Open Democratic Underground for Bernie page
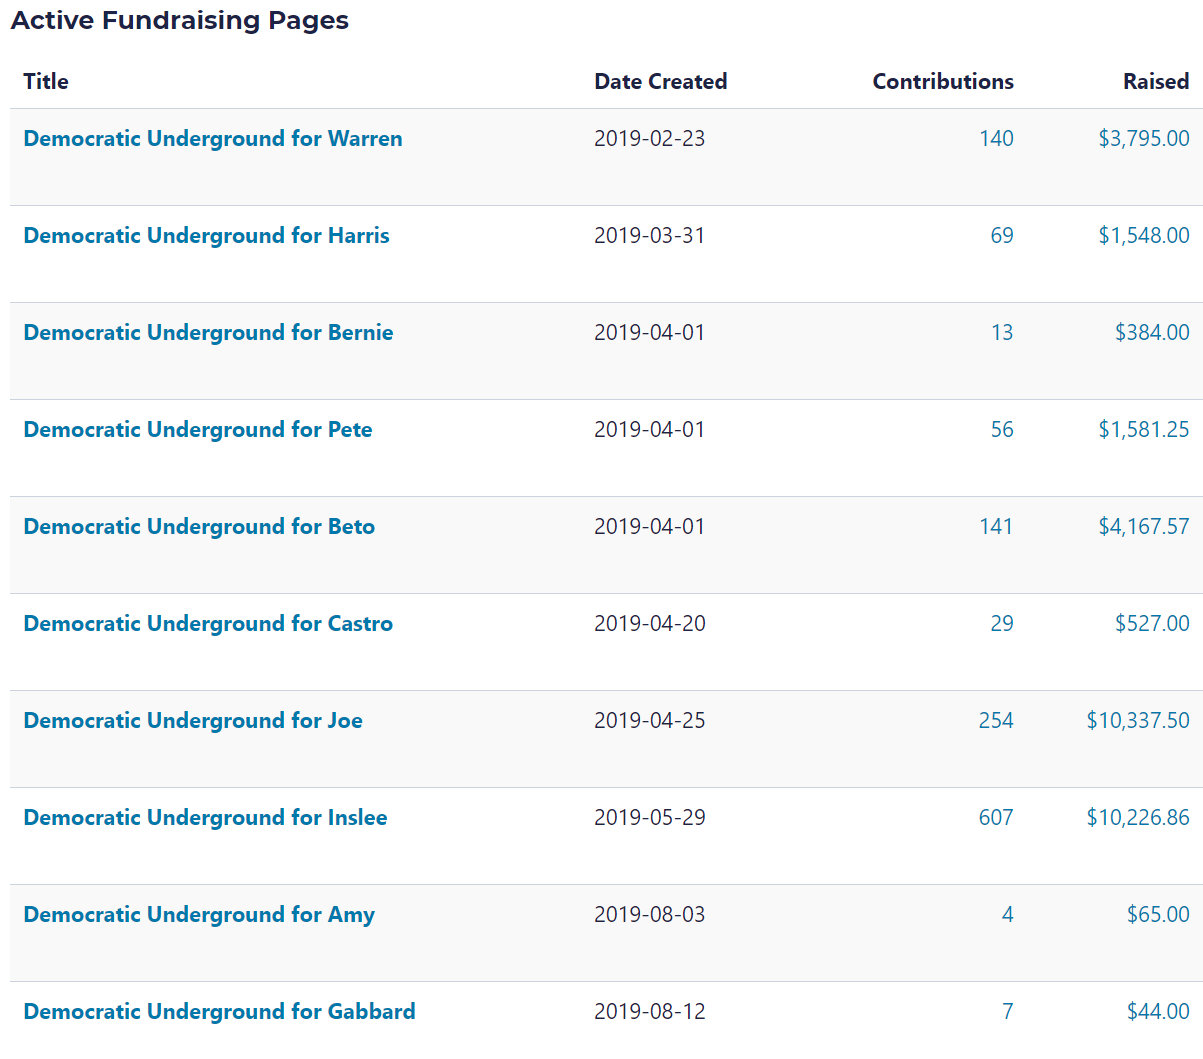 (x=208, y=333)
